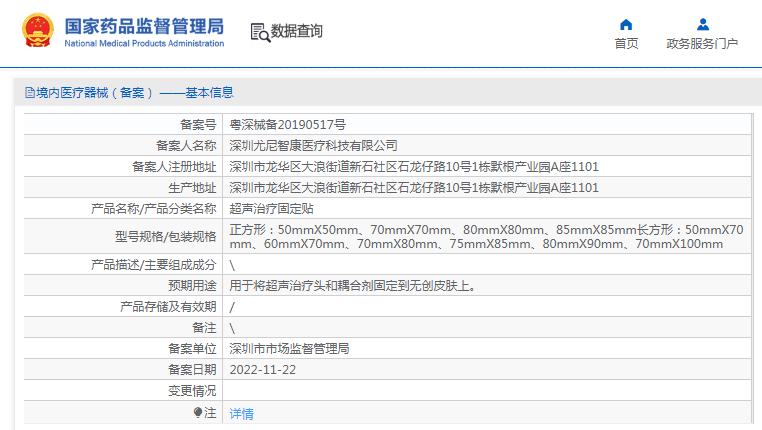Click the 产品描述/主要组成成分 label

pyautogui.click(x=154, y=265)
